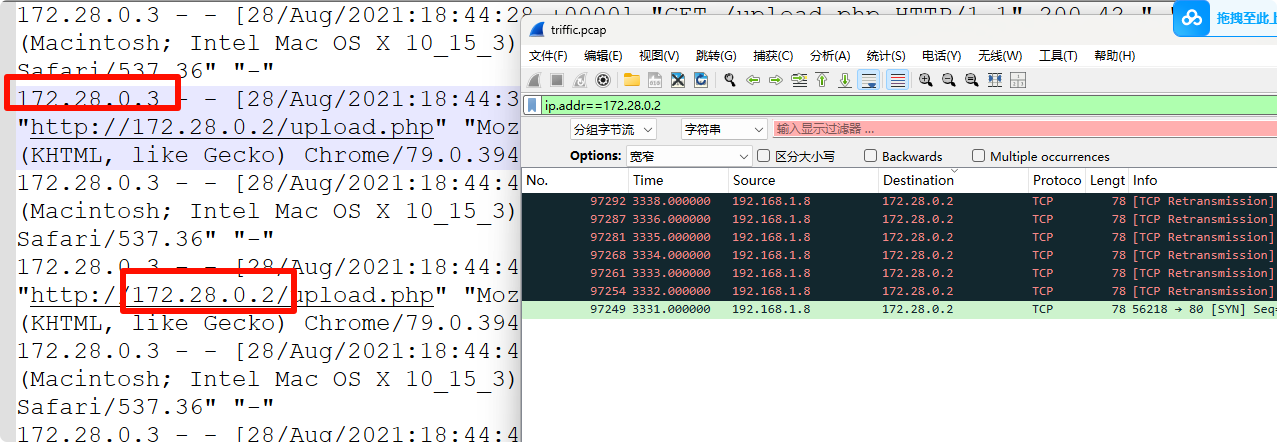
Task: Click the restart capture icon
Action: (x=580, y=80)
